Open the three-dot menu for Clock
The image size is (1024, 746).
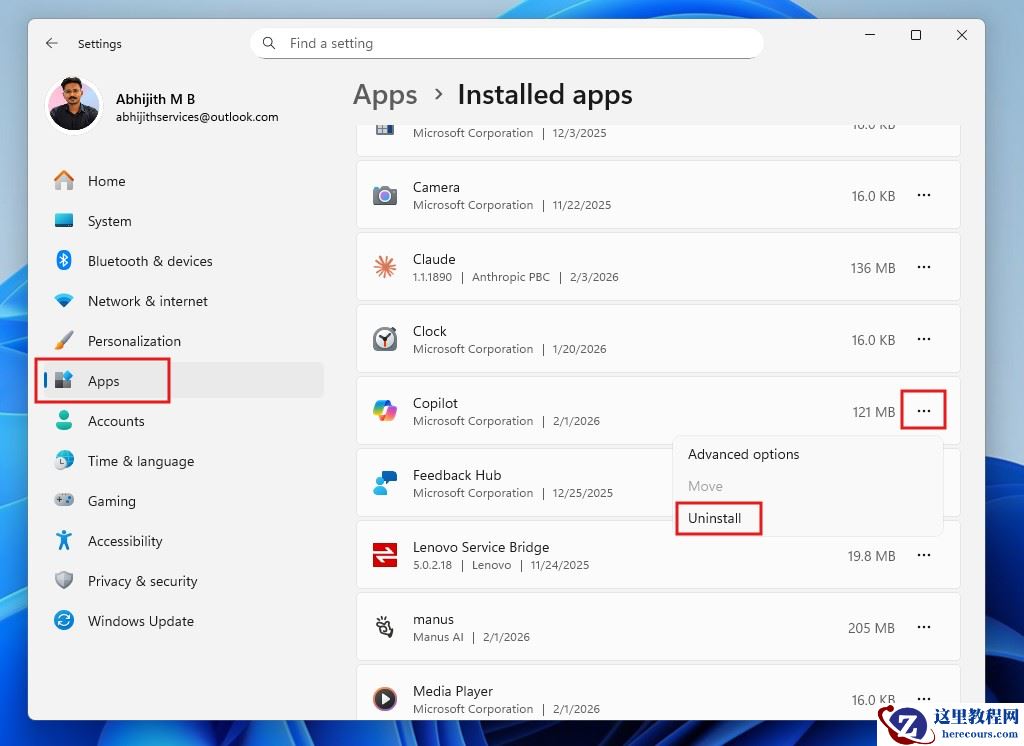coord(924,339)
